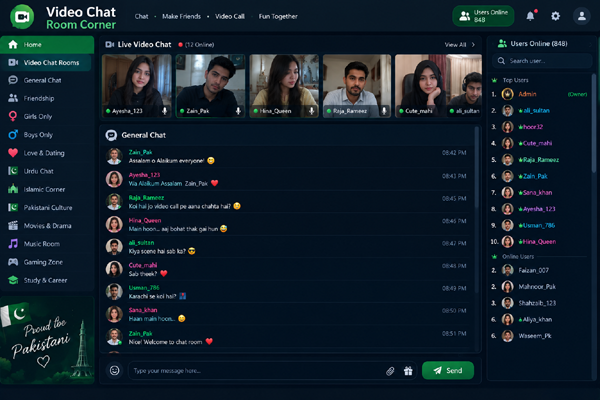Toggle Ayesha_123 microphone icon

(x=165, y=111)
